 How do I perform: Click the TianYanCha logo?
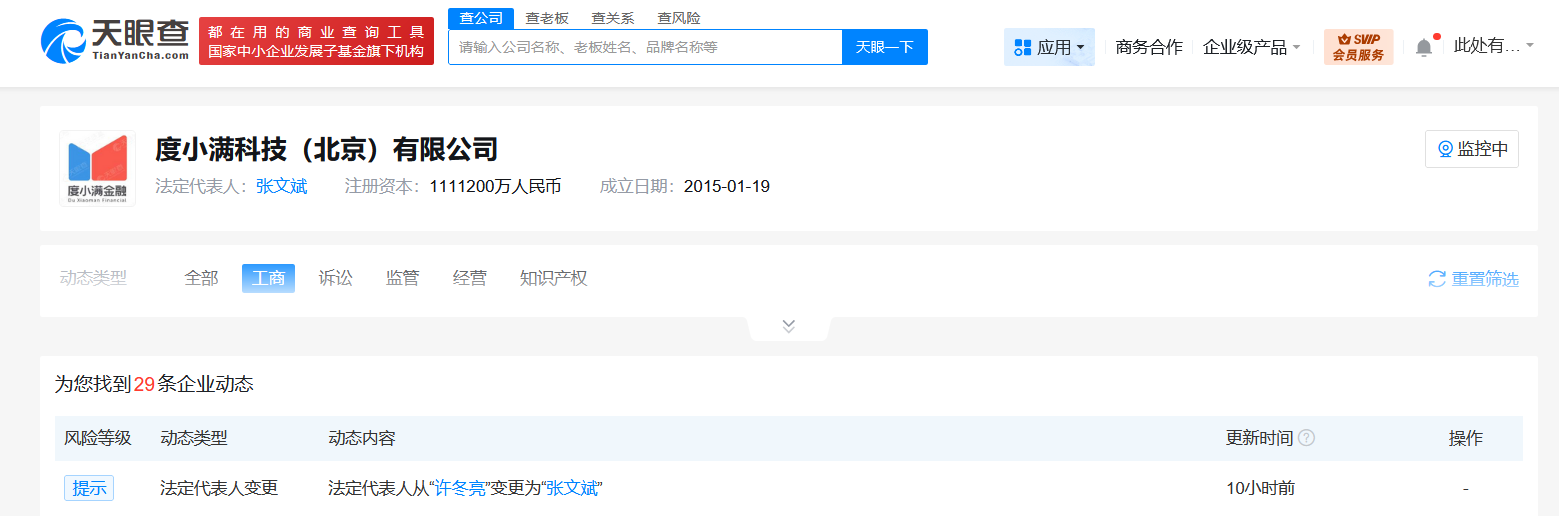[x=114, y=40]
